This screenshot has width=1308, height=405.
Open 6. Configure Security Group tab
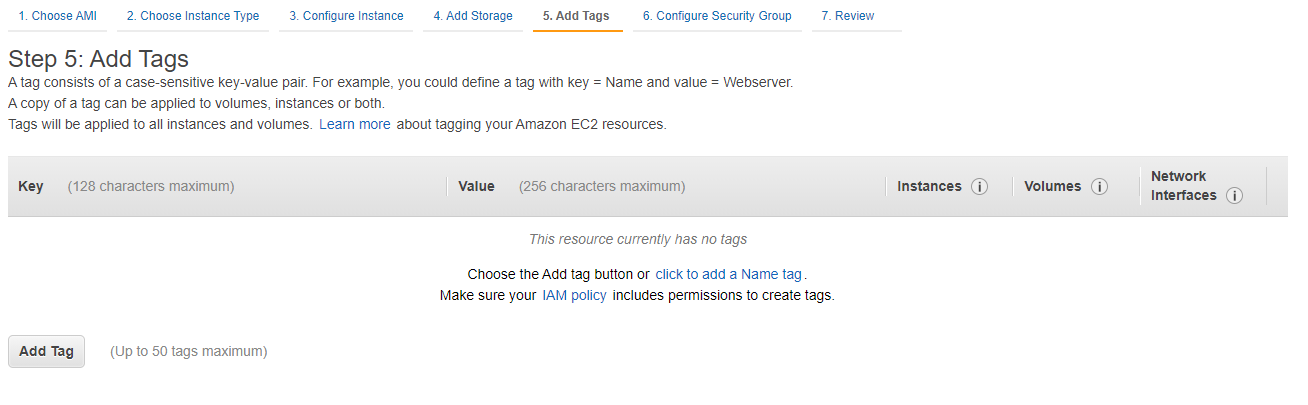coord(717,16)
